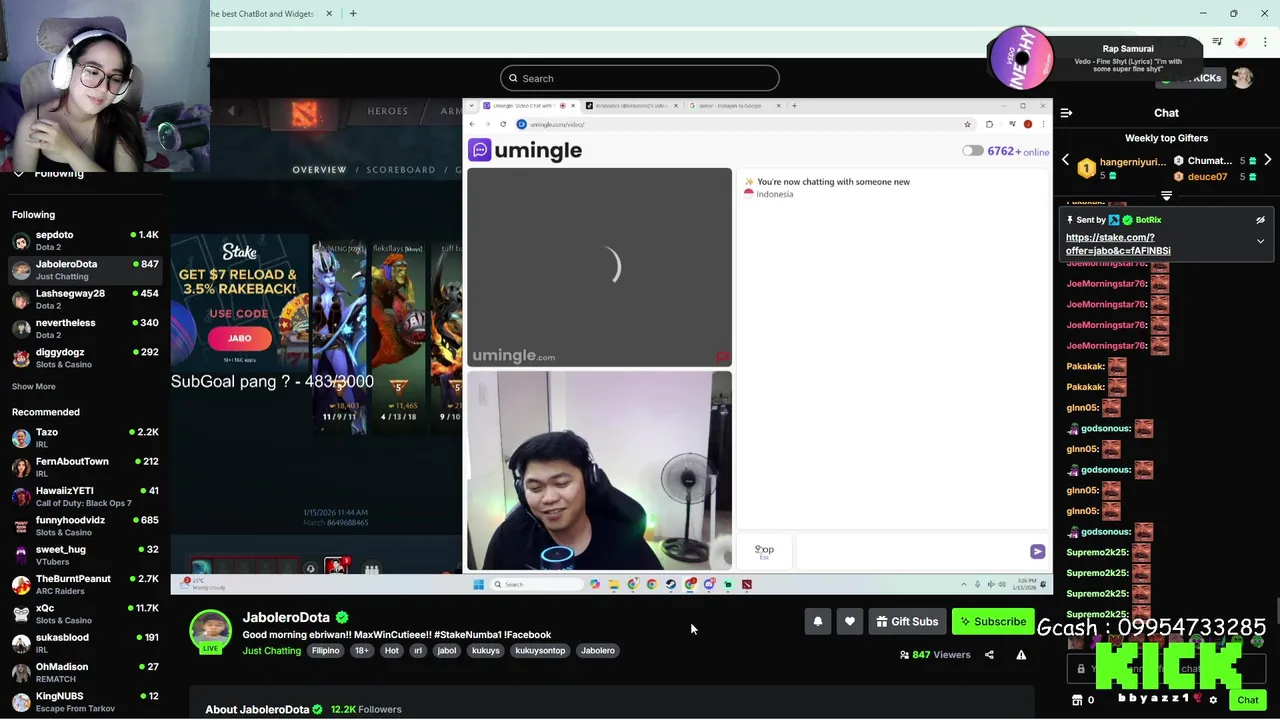Open streamed Windows Start button
This screenshot has height=720, width=1280.
[x=478, y=584]
